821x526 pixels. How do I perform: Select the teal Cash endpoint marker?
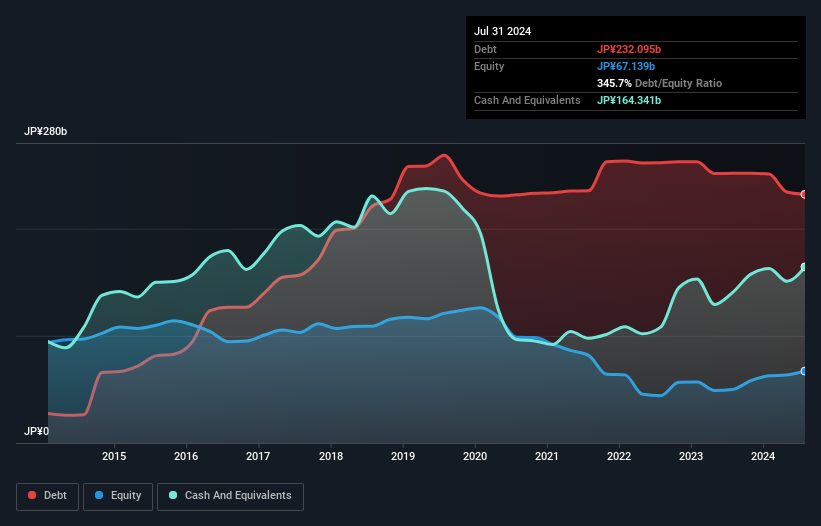(x=804, y=267)
